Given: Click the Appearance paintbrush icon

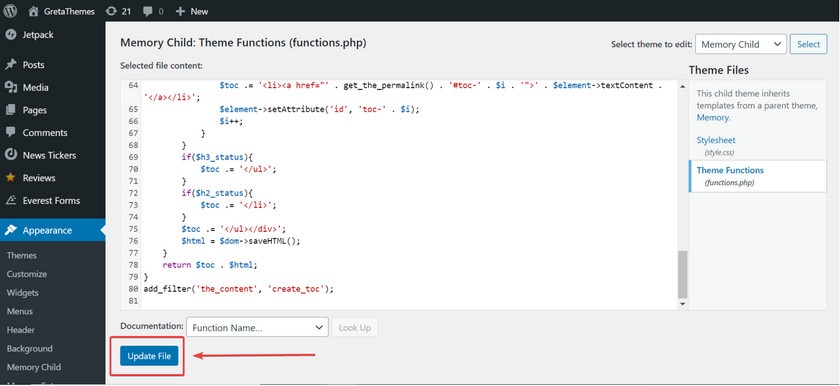Looking at the screenshot, I should coord(10,230).
